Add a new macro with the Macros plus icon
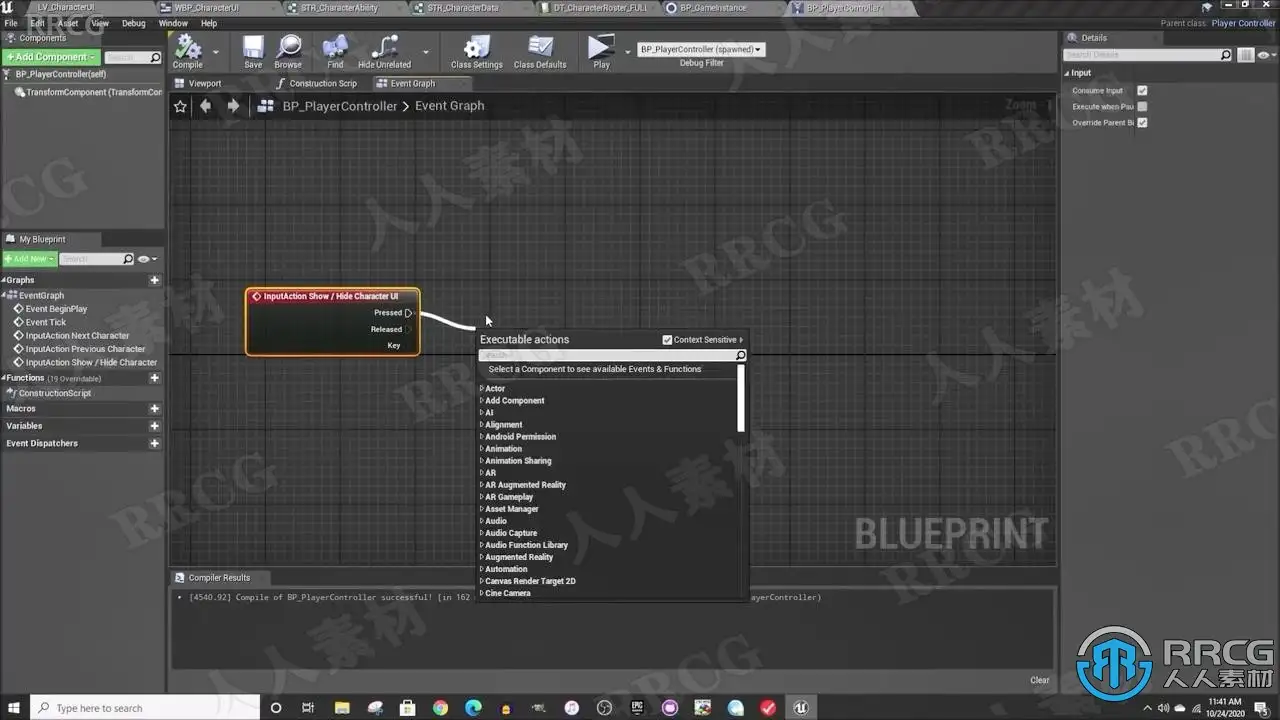This screenshot has width=1280, height=720. [154, 409]
